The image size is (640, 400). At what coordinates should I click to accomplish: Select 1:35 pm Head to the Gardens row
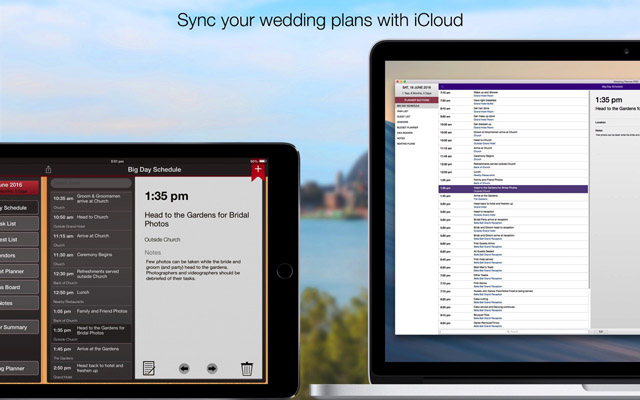point(91,333)
